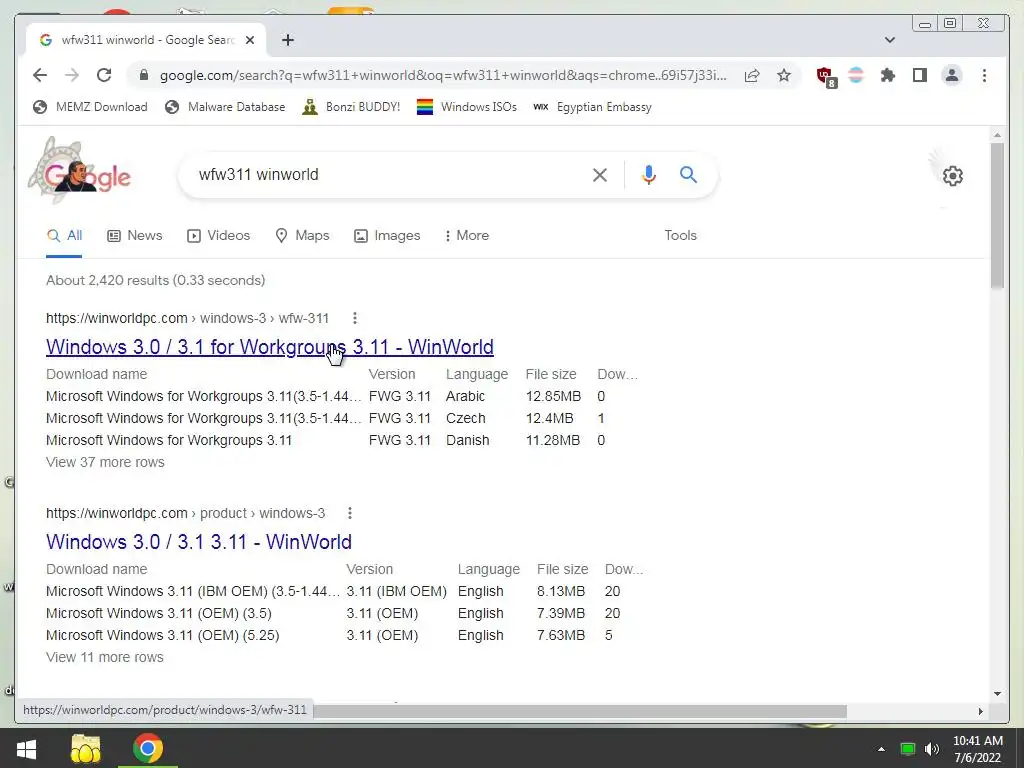This screenshot has height=768, width=1024.
Task: Click the forward navigation arrow
Action: [72, 75]
